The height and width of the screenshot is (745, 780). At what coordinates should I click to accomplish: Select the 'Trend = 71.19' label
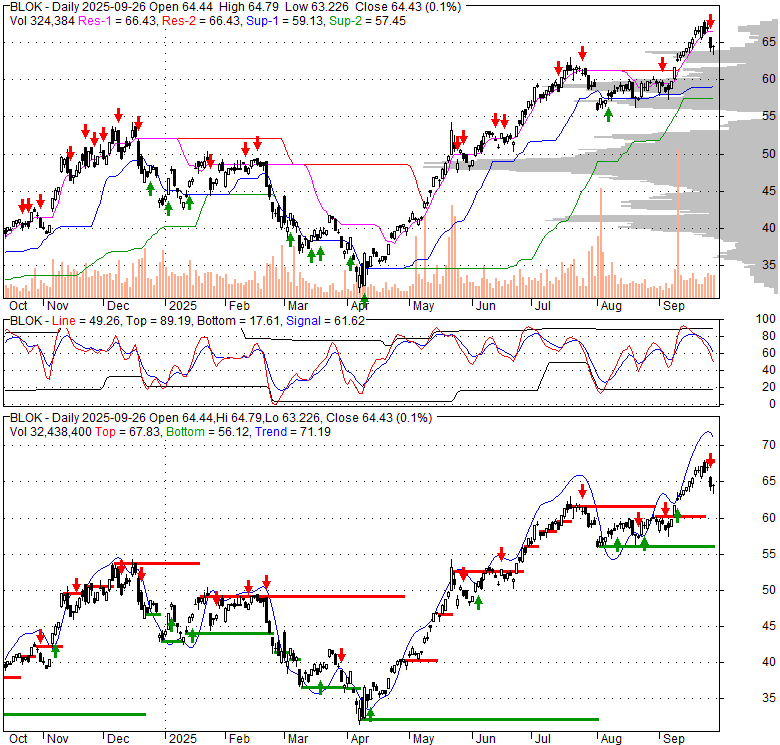click(x=293, y=432)
